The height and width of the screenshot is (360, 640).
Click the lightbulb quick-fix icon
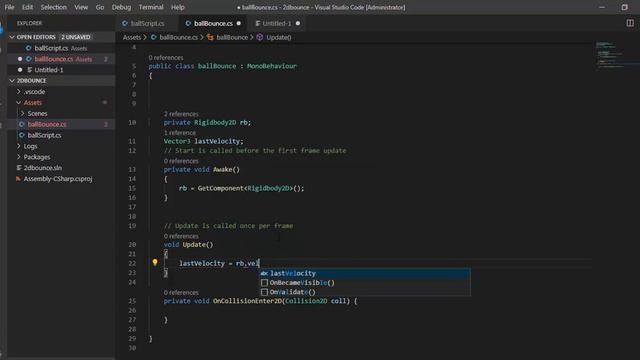(155, 262)
